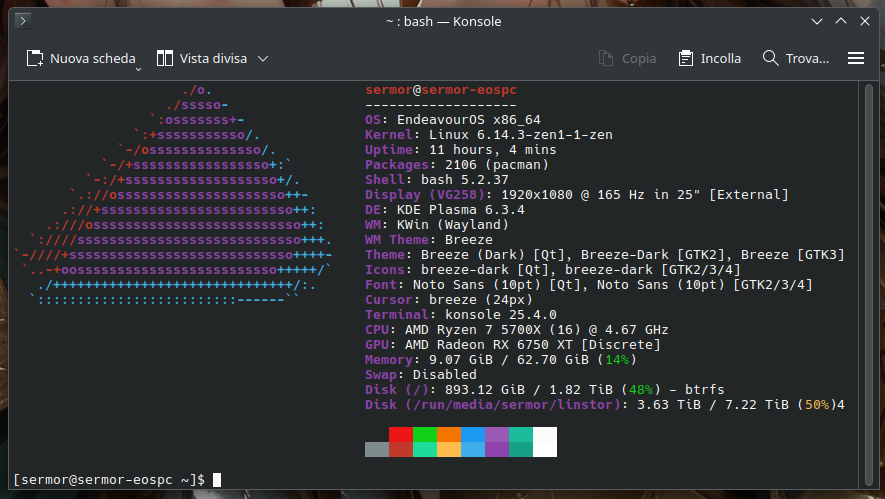Click the GPU text 'AMD Radeon RX 6750 XT'
Image resolution: width=885 pixels, height=499 pixels.
488,344
